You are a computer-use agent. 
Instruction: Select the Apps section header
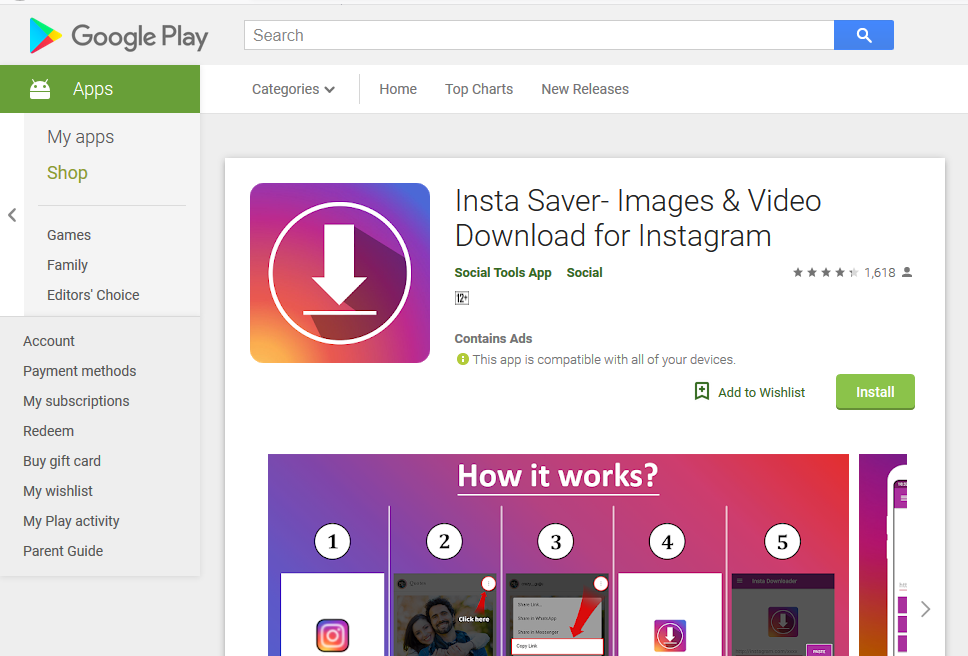click(100, 89)
